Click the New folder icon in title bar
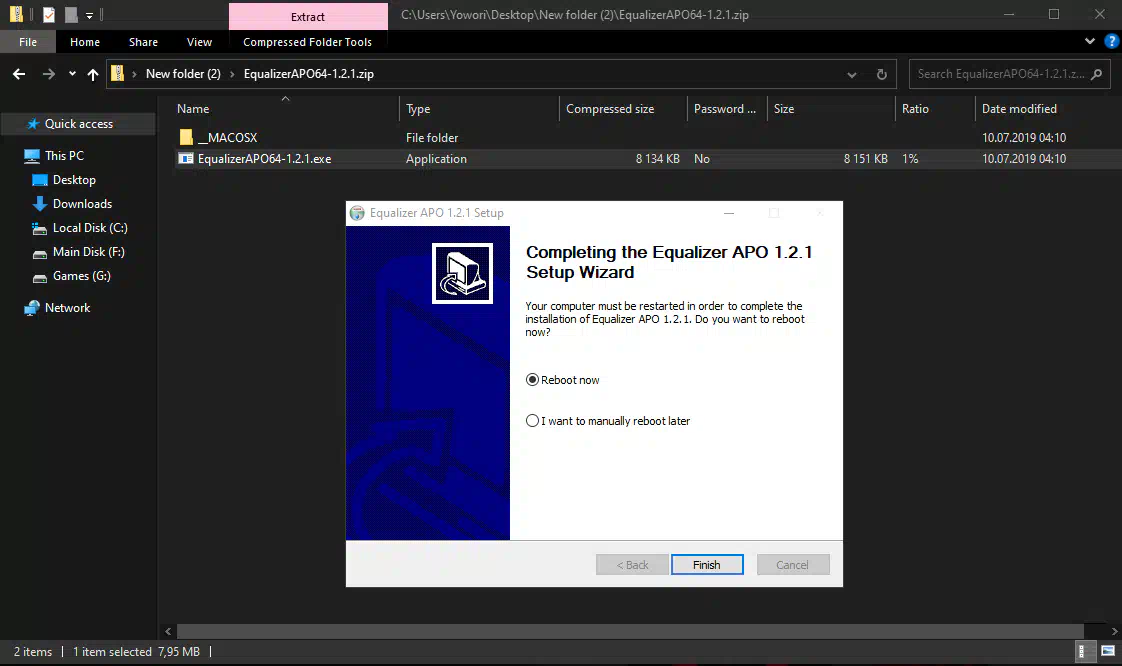This screenshot has height=666, width=1122. [71, 14]
